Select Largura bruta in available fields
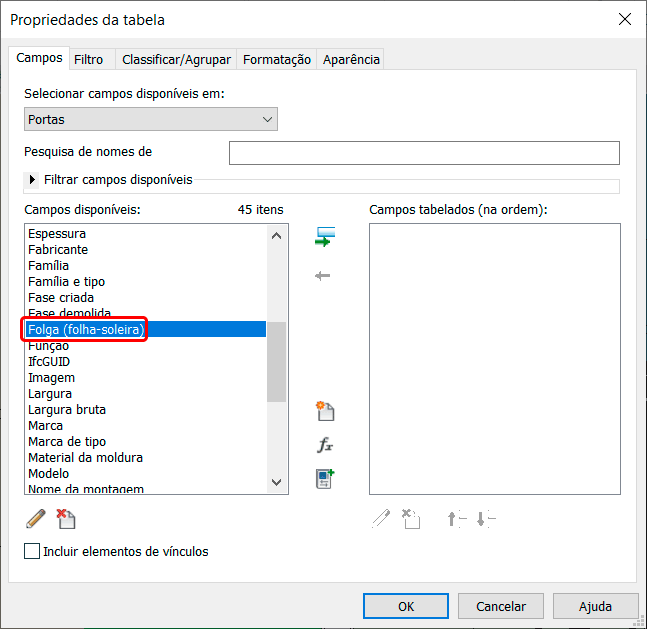 pos(67,410)
